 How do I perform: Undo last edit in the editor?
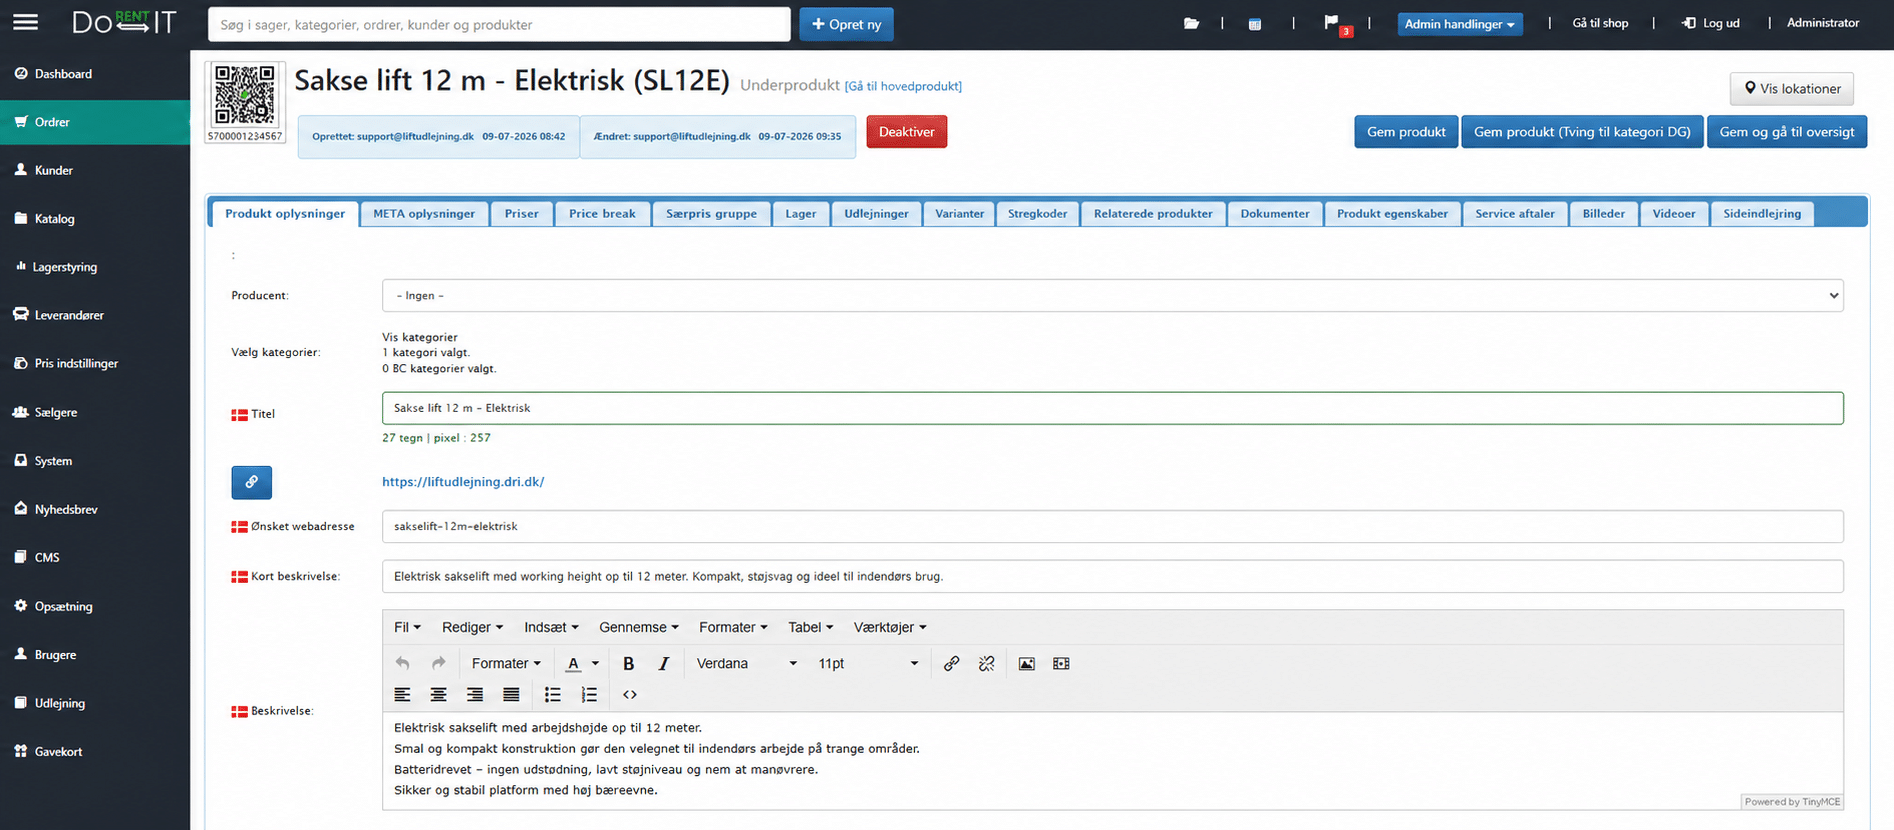tap(403, 663)
